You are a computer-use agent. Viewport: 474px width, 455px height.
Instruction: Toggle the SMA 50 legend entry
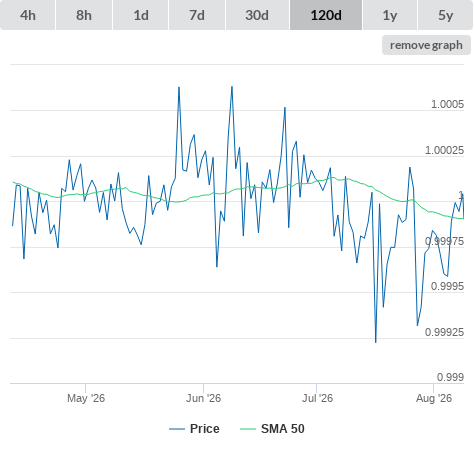[x=283, y=429]
